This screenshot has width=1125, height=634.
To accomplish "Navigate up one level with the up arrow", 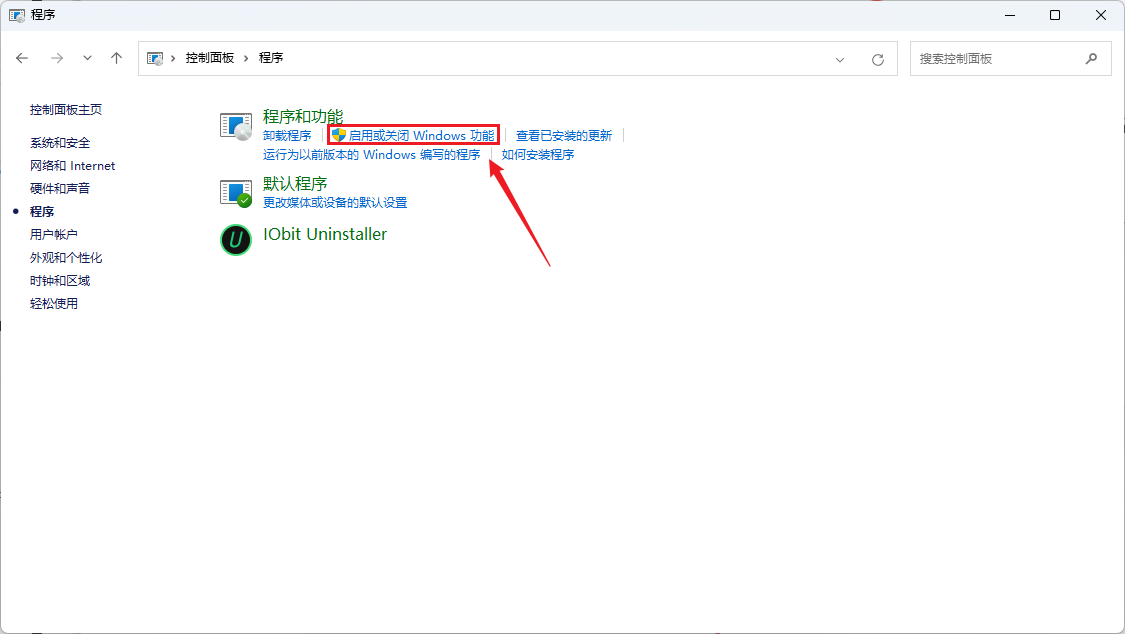I will pos(116,58).
